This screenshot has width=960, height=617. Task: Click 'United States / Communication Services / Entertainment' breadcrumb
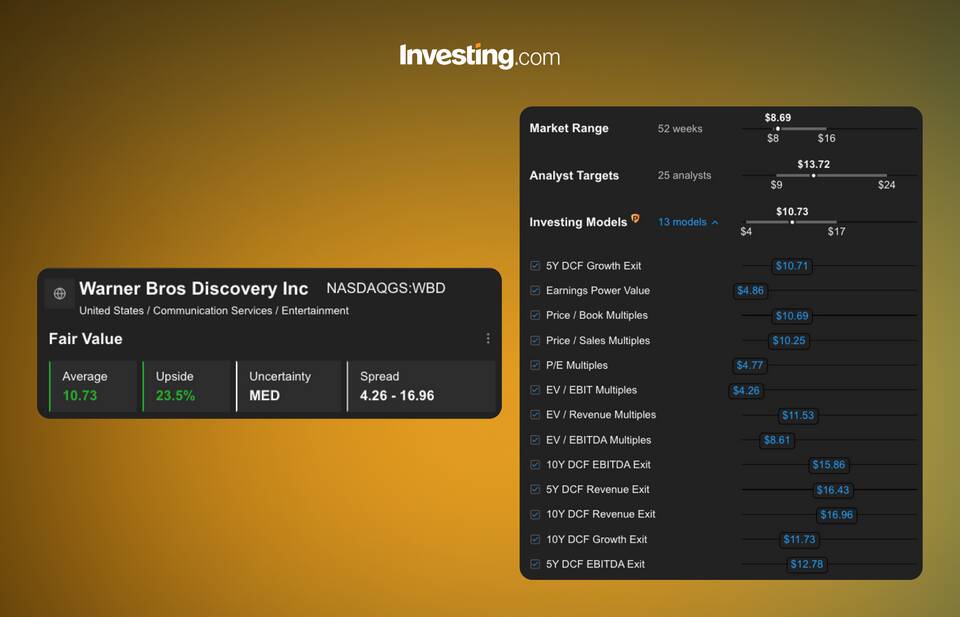click(214, 311)
